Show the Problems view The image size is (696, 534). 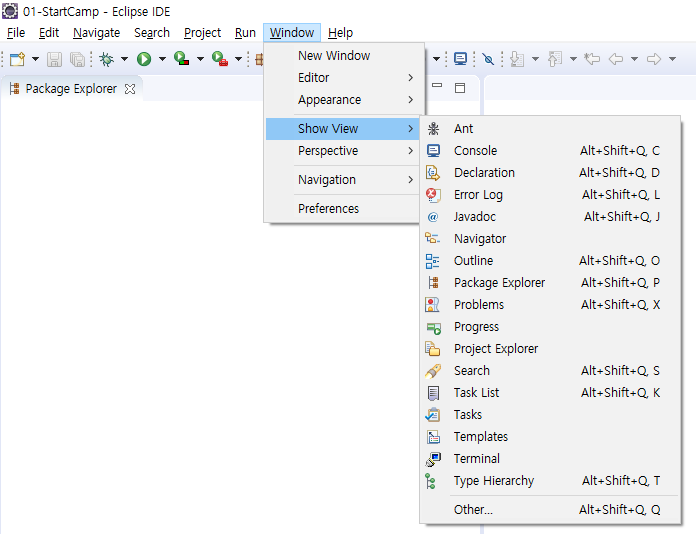pyautogui.click(x=550, y=305)
